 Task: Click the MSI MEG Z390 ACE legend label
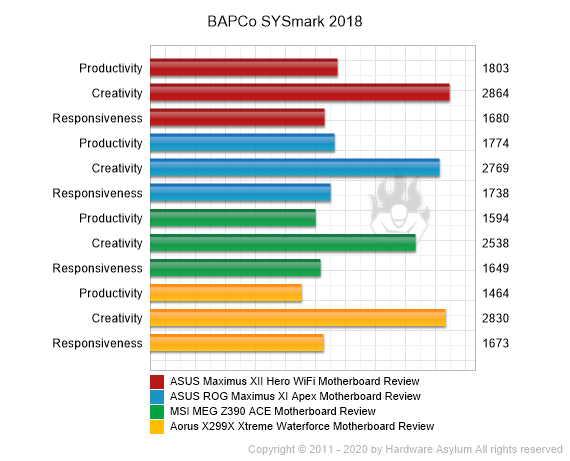tap(273, 411)
